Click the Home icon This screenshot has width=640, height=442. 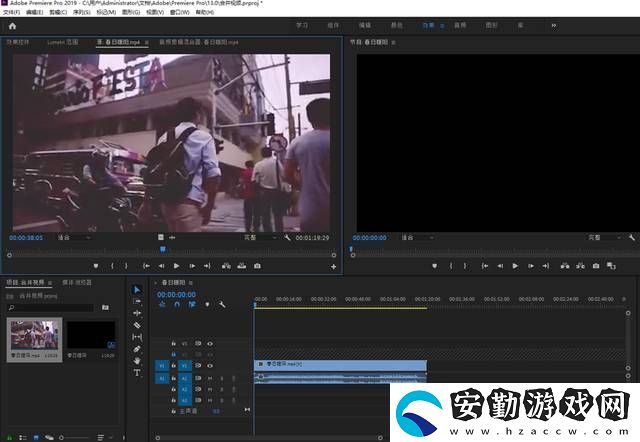(12, 26)
